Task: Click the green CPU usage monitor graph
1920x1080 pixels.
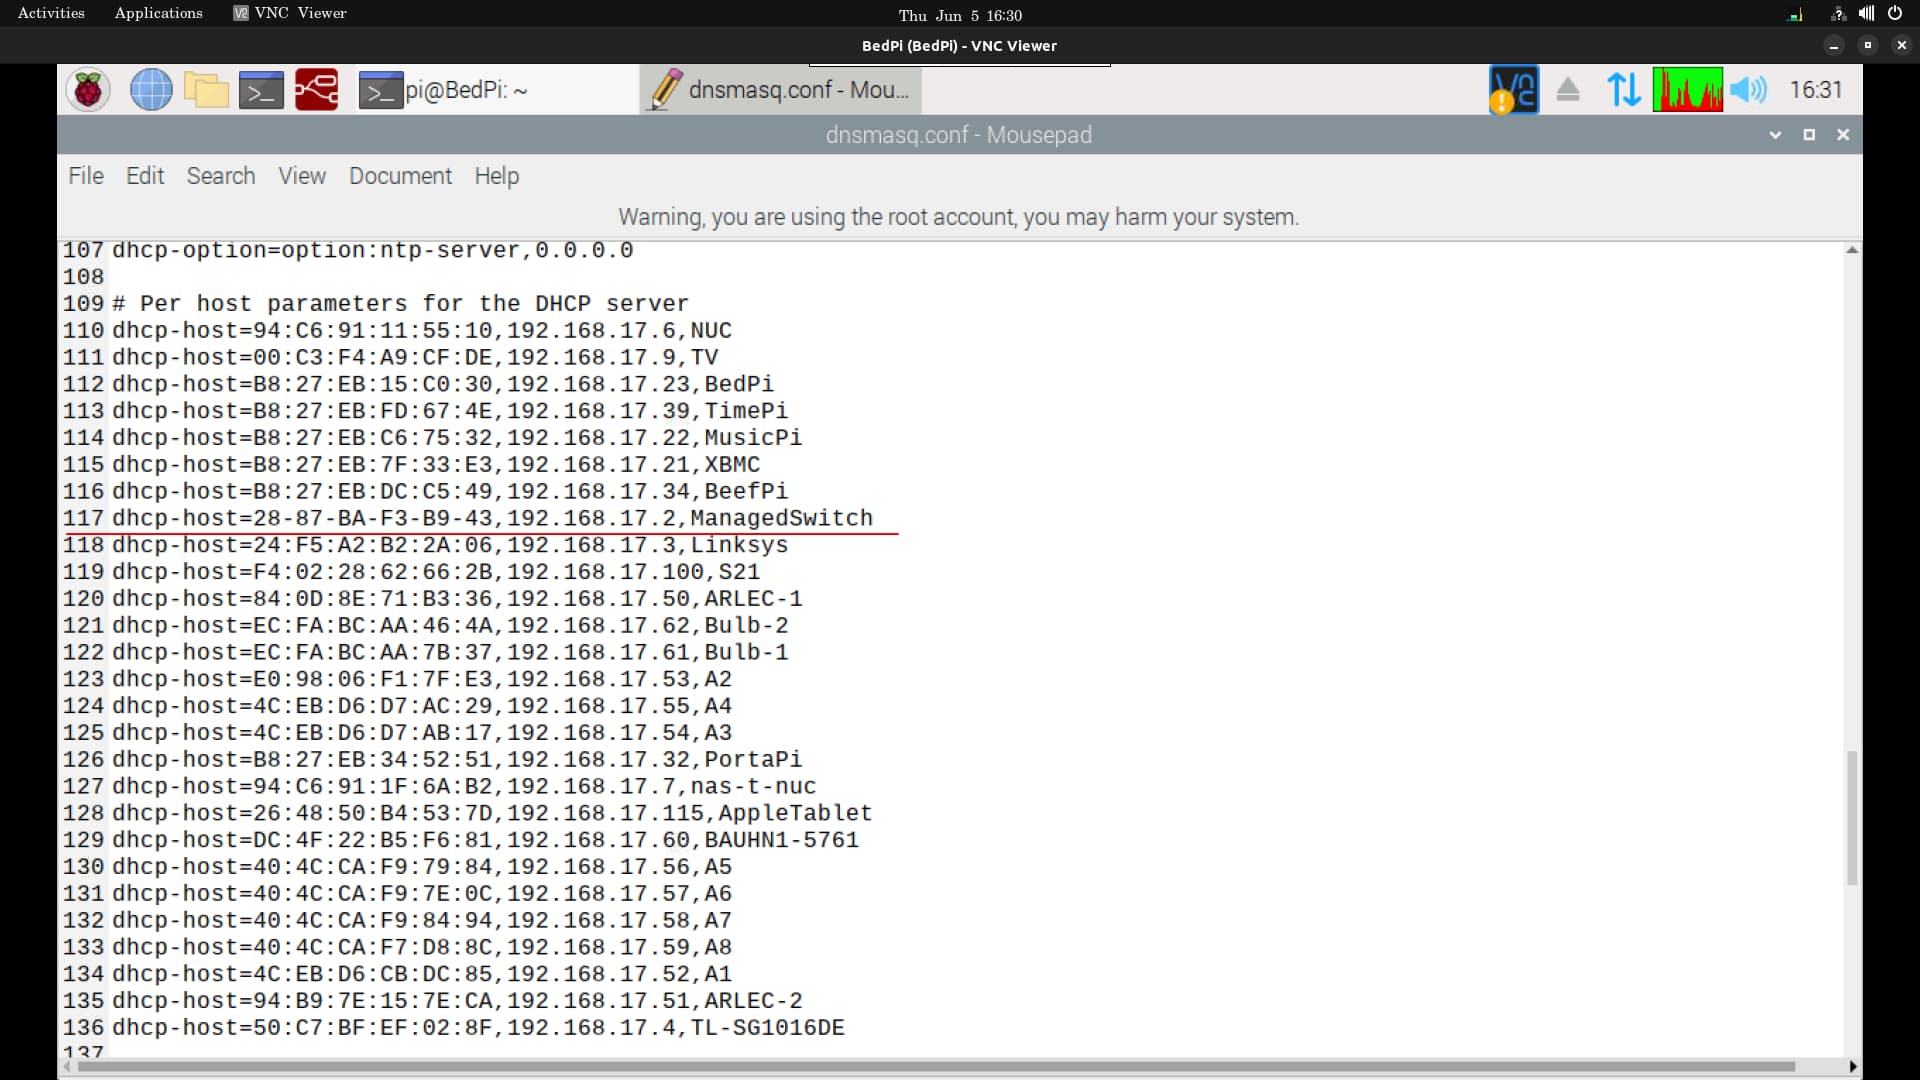Action: tap(1688, 90)
